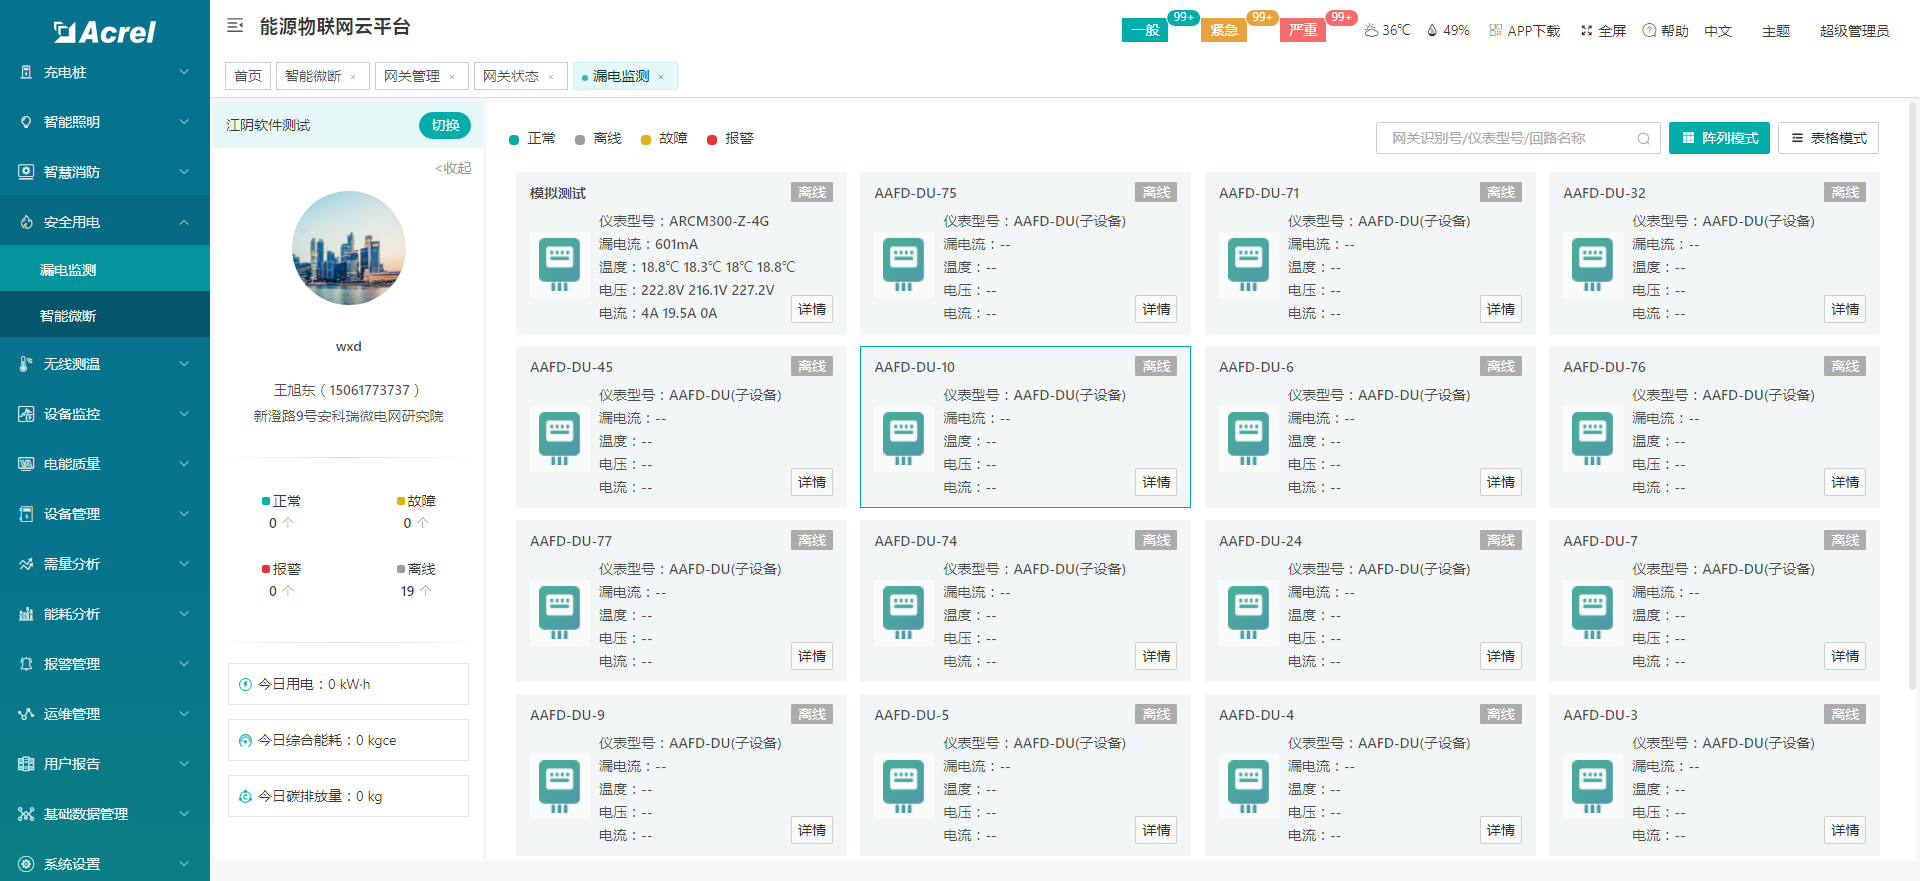Click the search magnifier icon
This screenshot has width=1920, height=881.
(1643, 139)
